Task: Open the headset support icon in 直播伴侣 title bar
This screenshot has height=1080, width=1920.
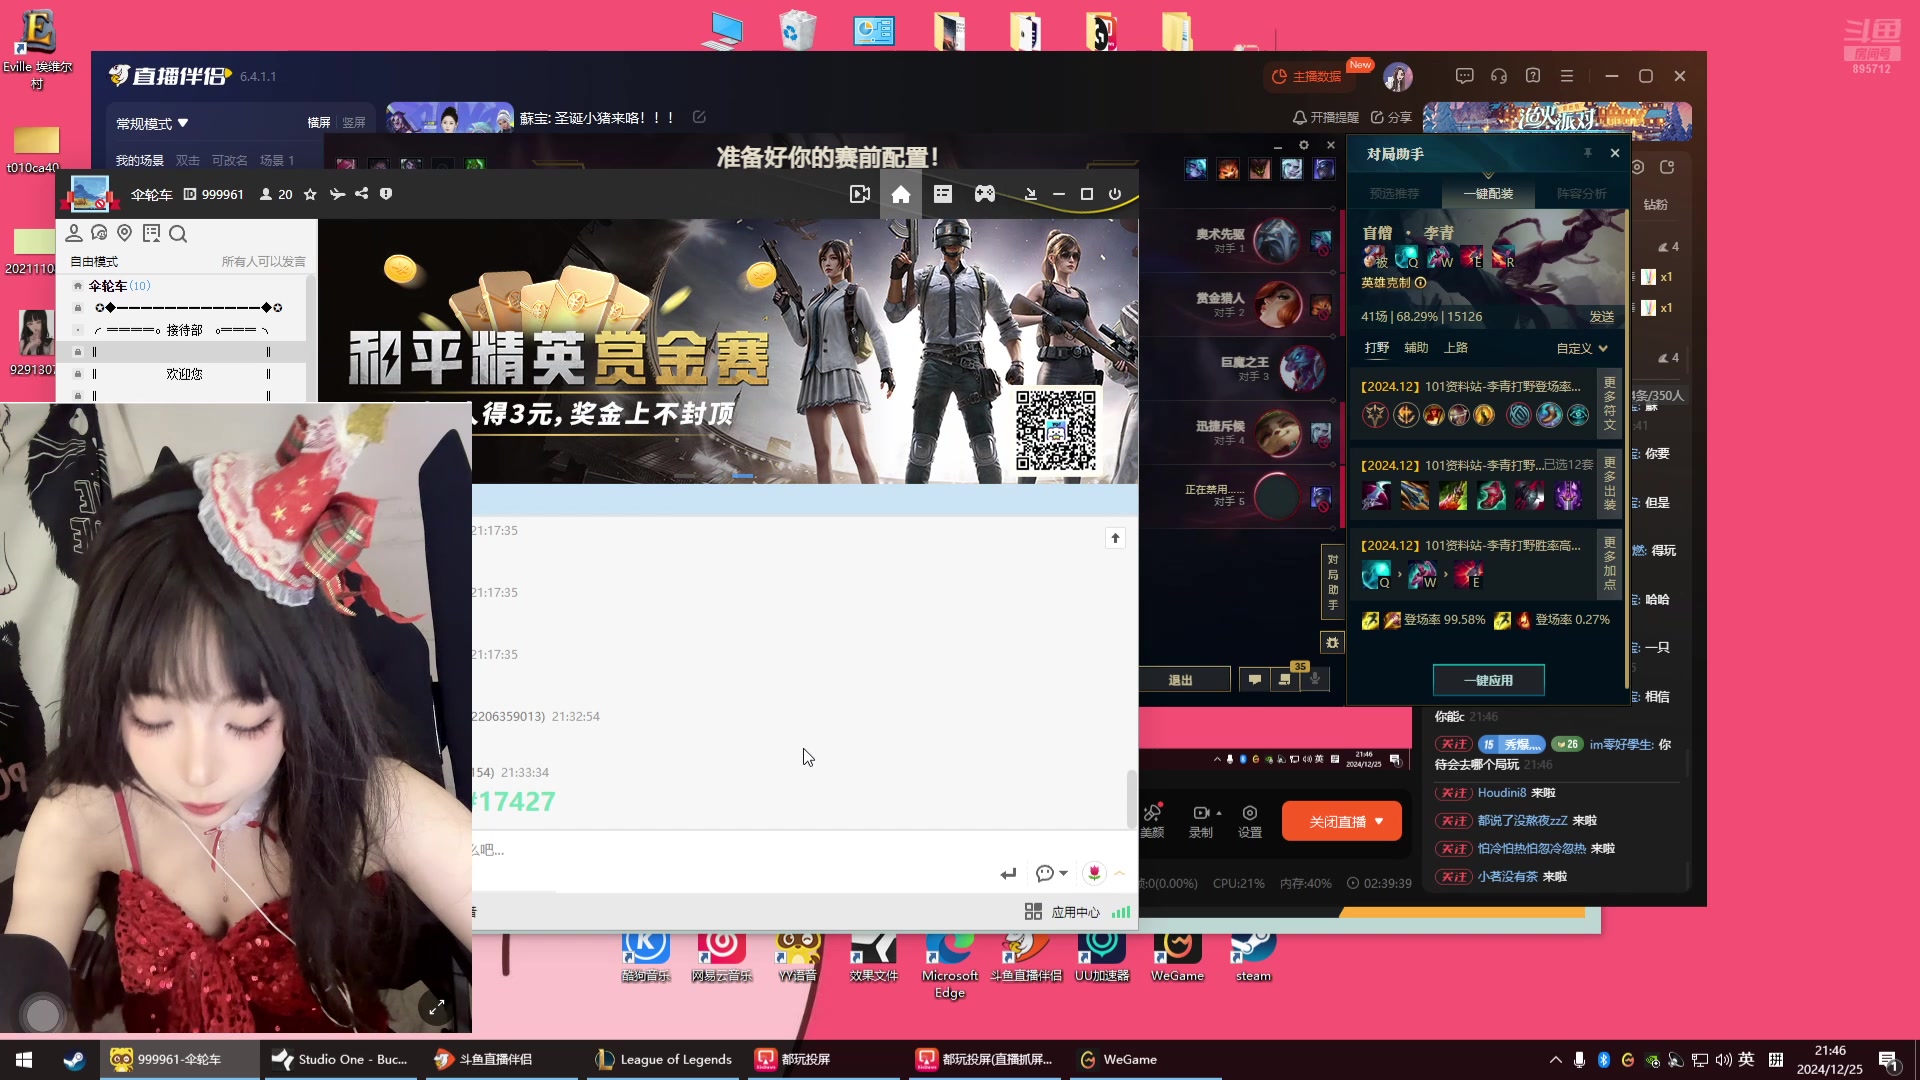Action: (x=1498, y=76)
